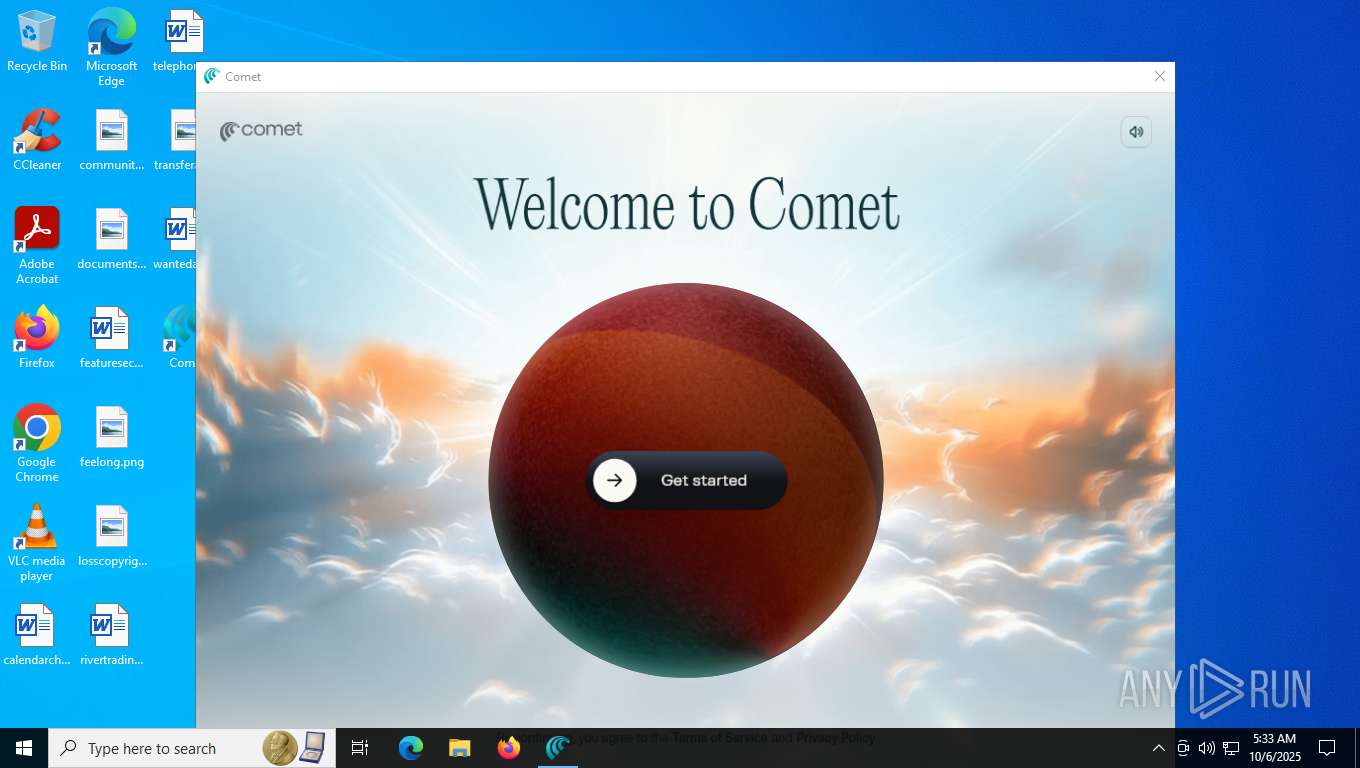Select the losscopyrig... image file
The width and height of the screenshot is (1360, 768).
112,536
